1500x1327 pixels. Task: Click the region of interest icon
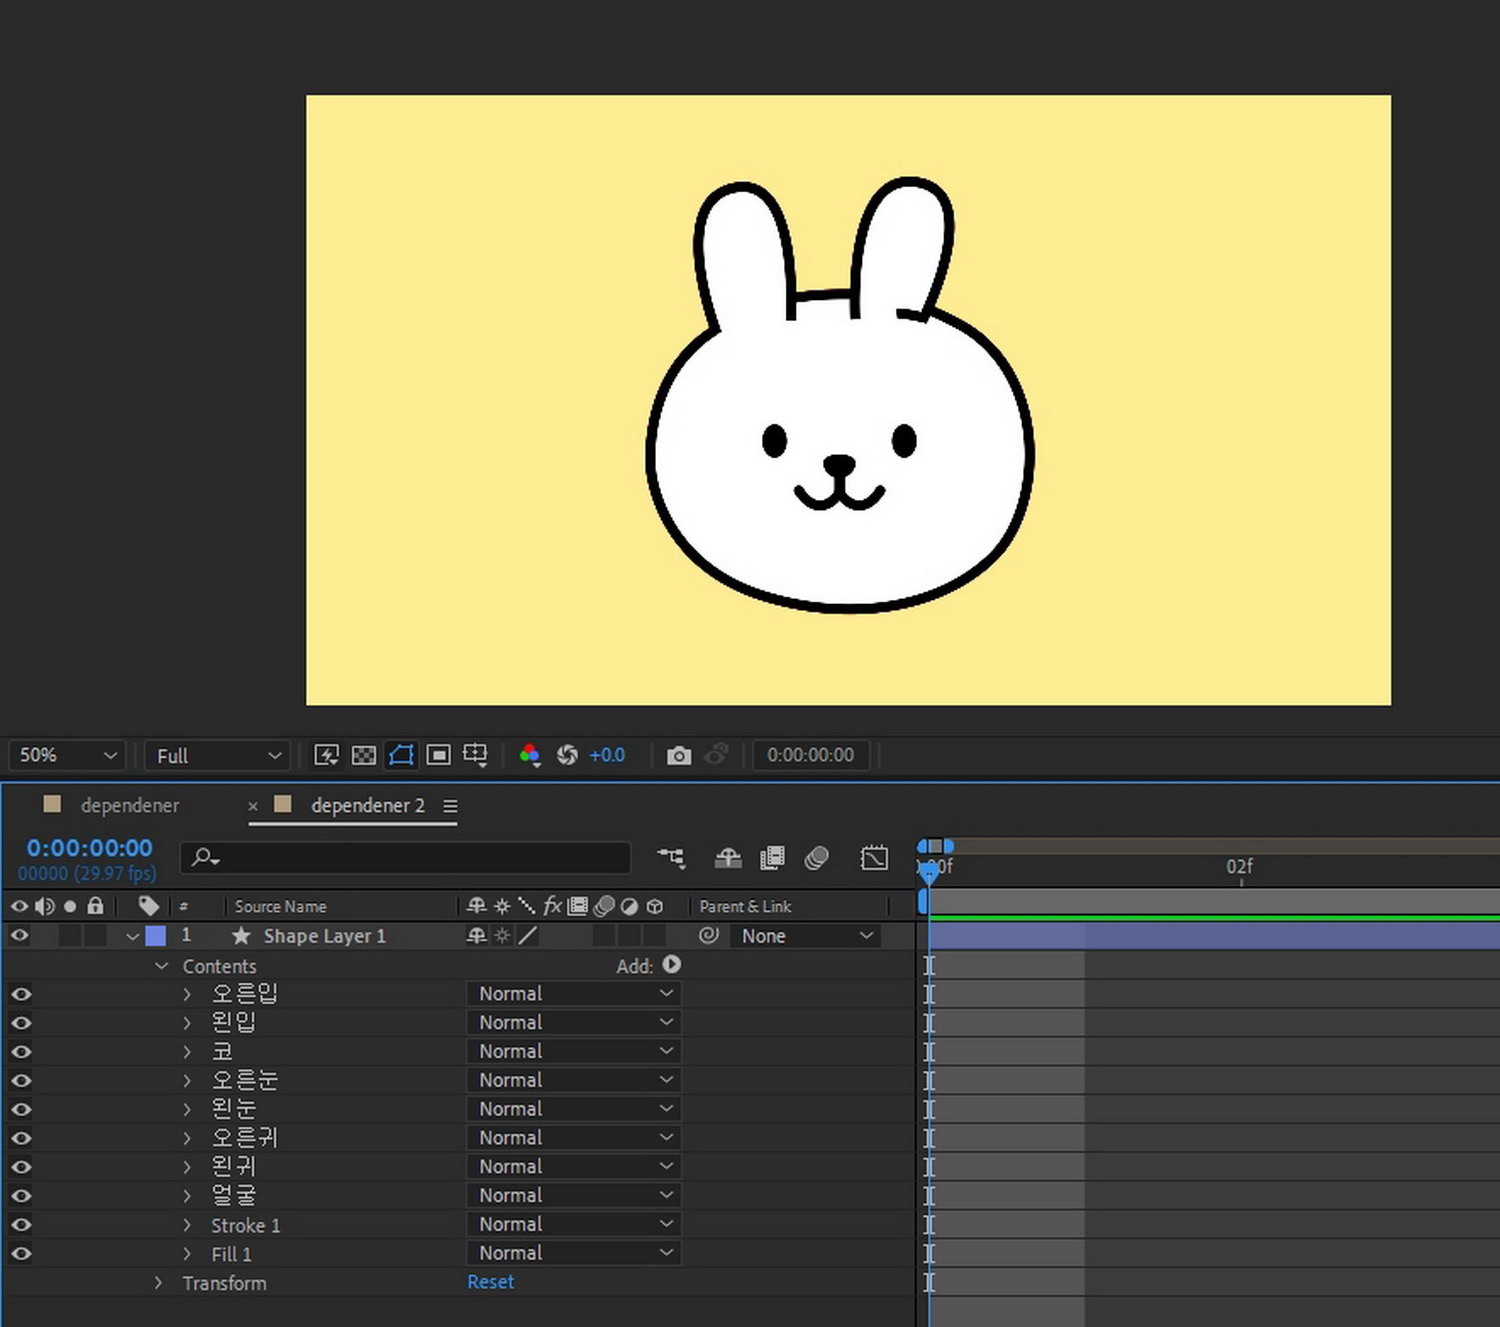(x=438, y=755)
